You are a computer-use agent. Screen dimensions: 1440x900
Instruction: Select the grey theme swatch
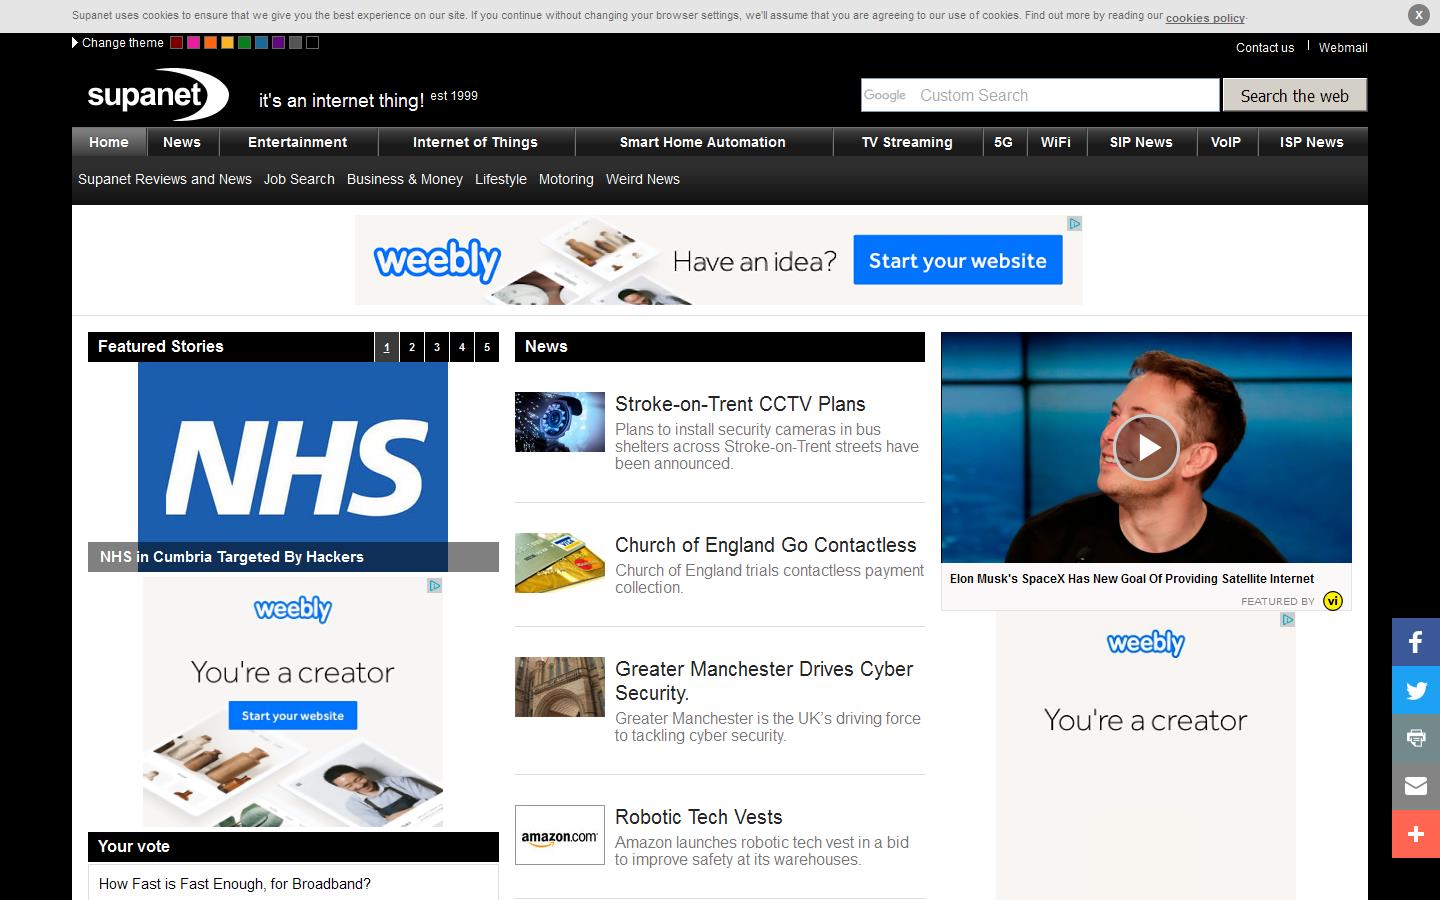pyautogui.click(x=295, y=43)
